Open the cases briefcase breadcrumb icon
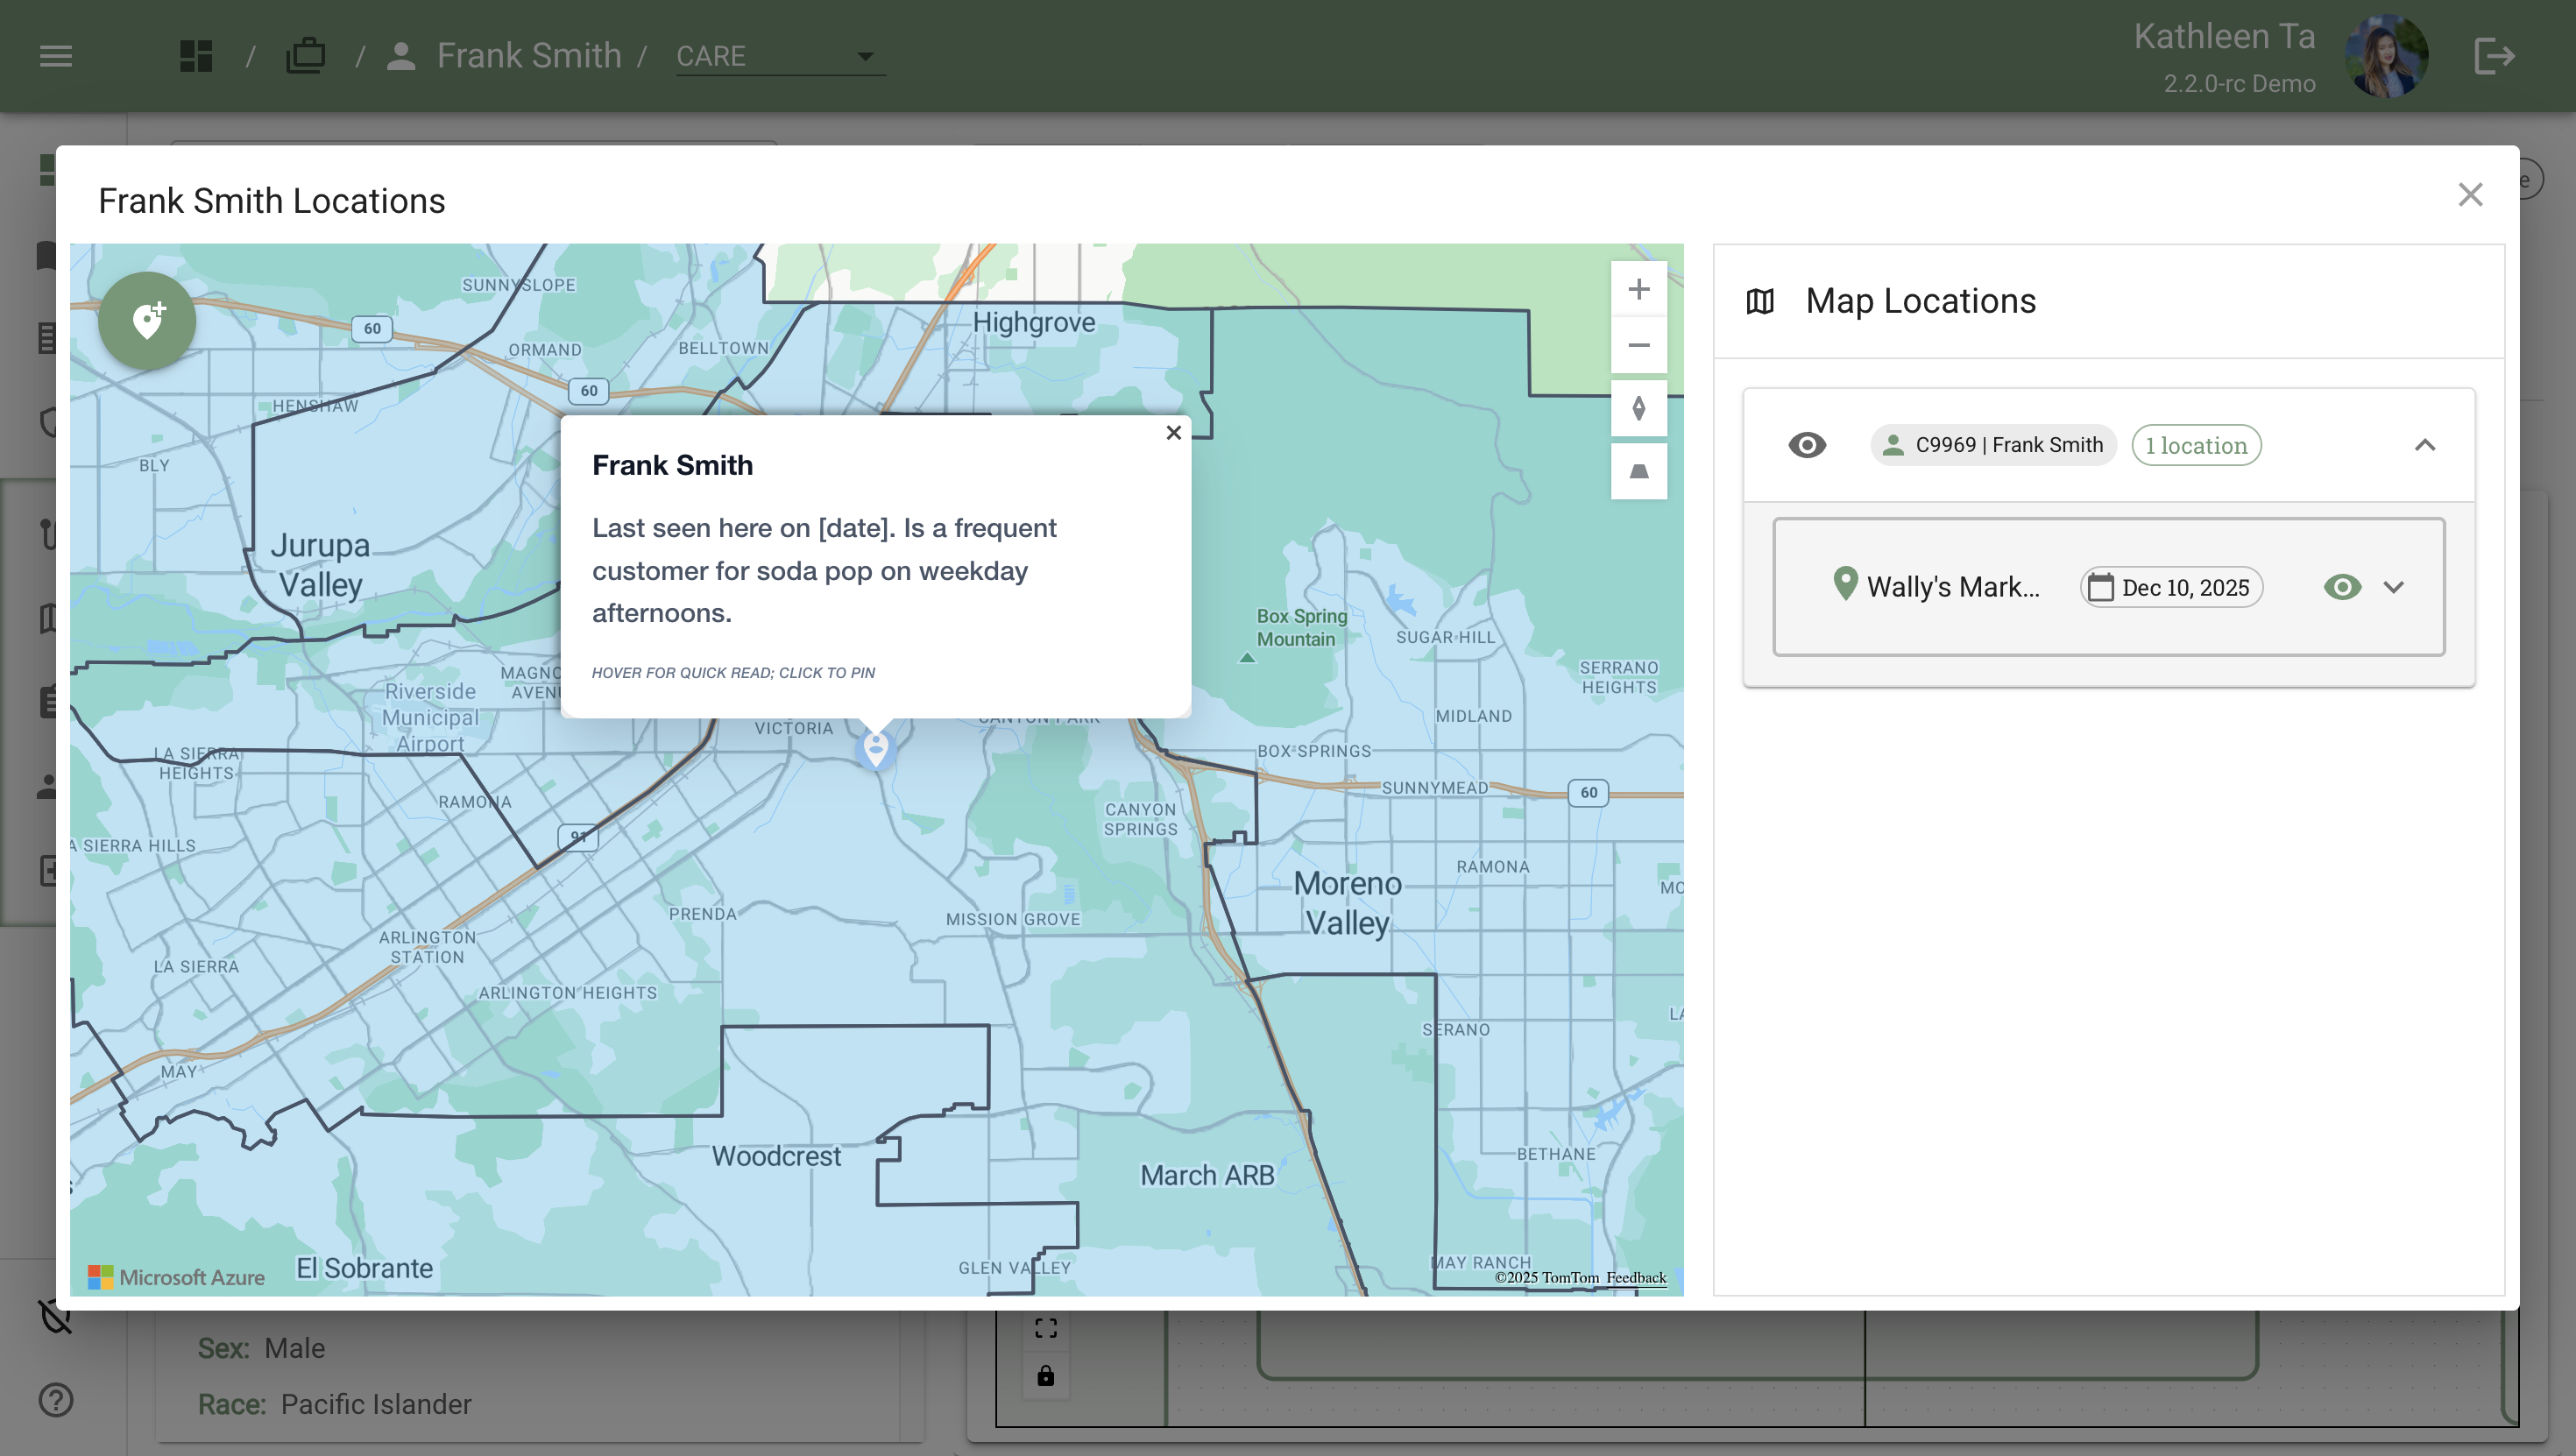2576x1456 pixels. (x=305, y=56)
